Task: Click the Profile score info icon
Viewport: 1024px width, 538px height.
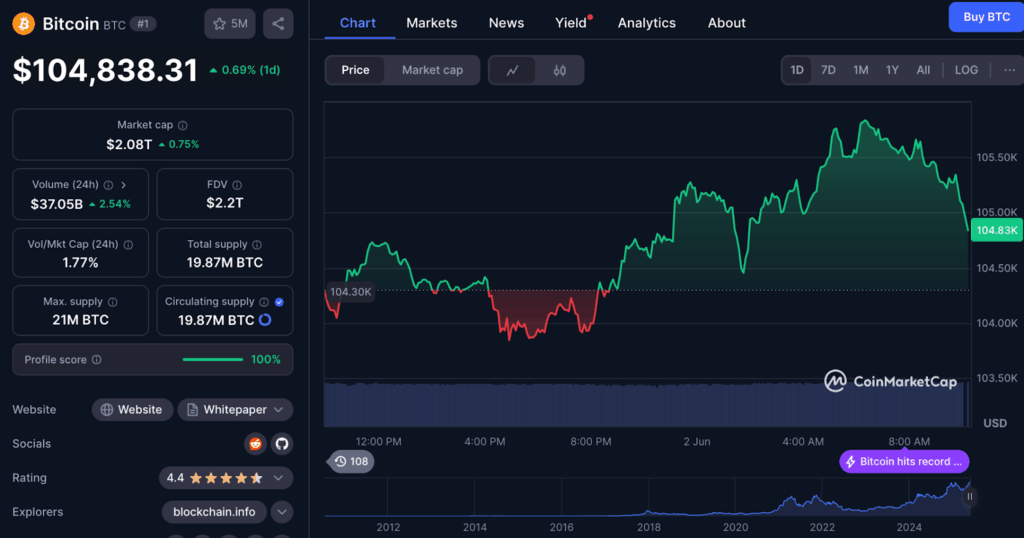Action: [x=96, y=360]
